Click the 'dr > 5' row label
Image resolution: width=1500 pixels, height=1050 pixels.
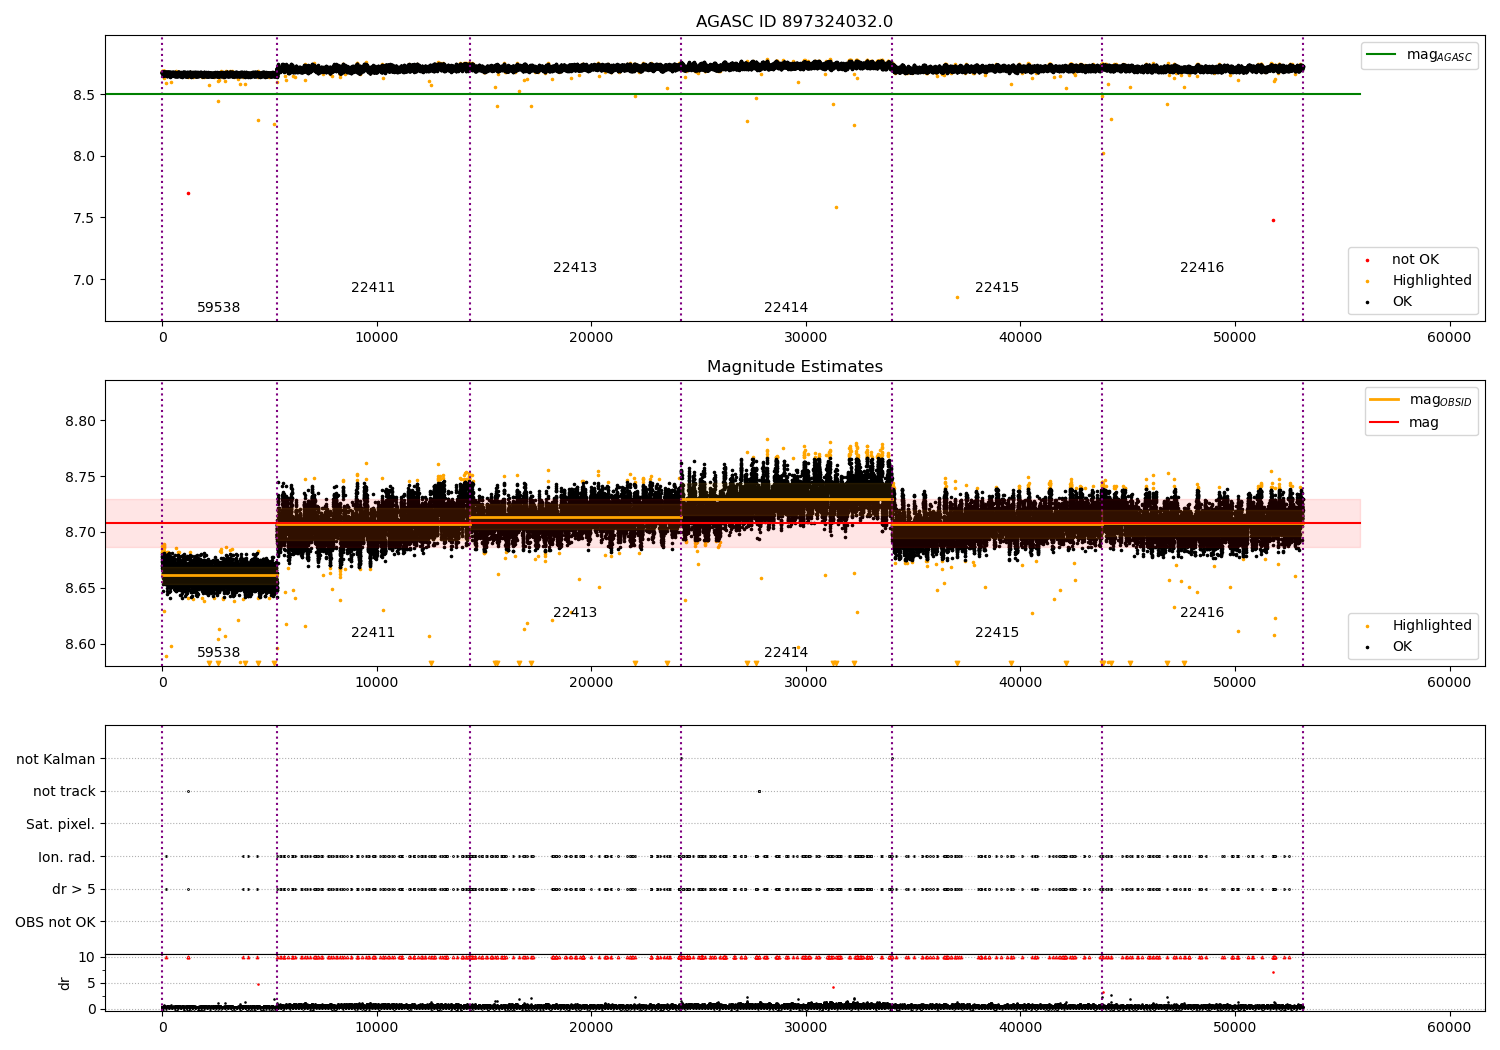(74, 890)
